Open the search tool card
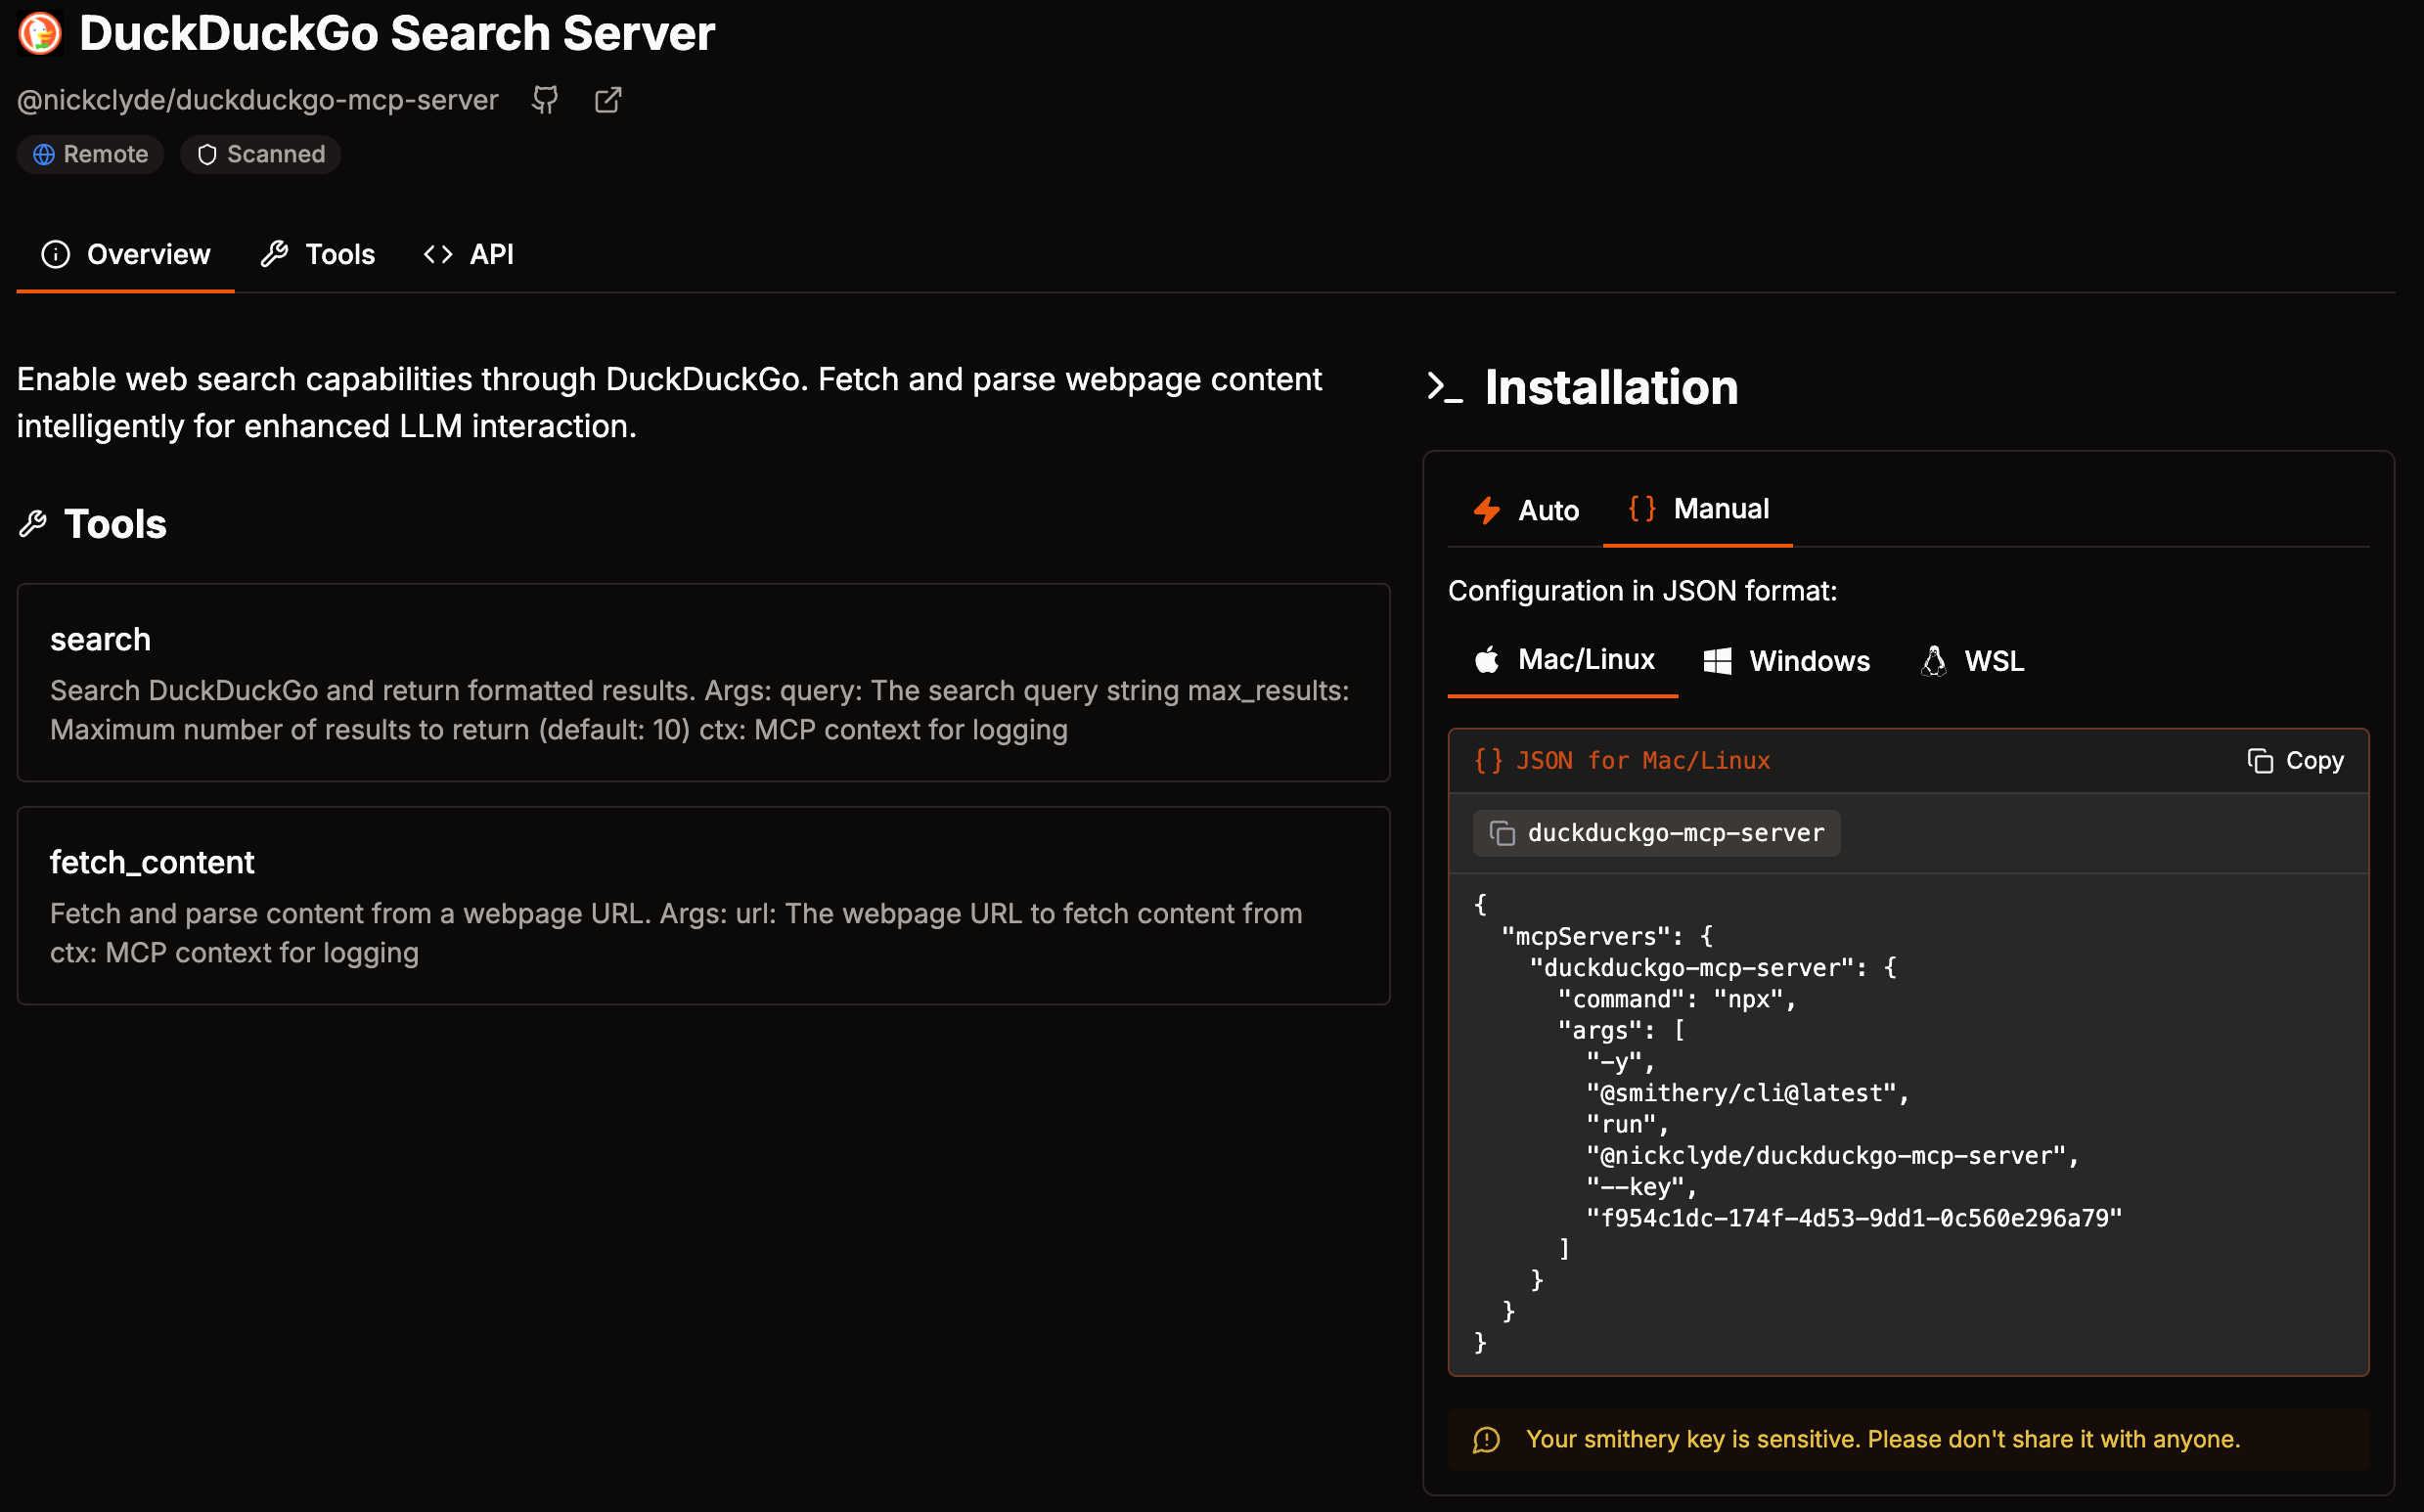Screen dimensions: 2424x1512 coord(703,683)
